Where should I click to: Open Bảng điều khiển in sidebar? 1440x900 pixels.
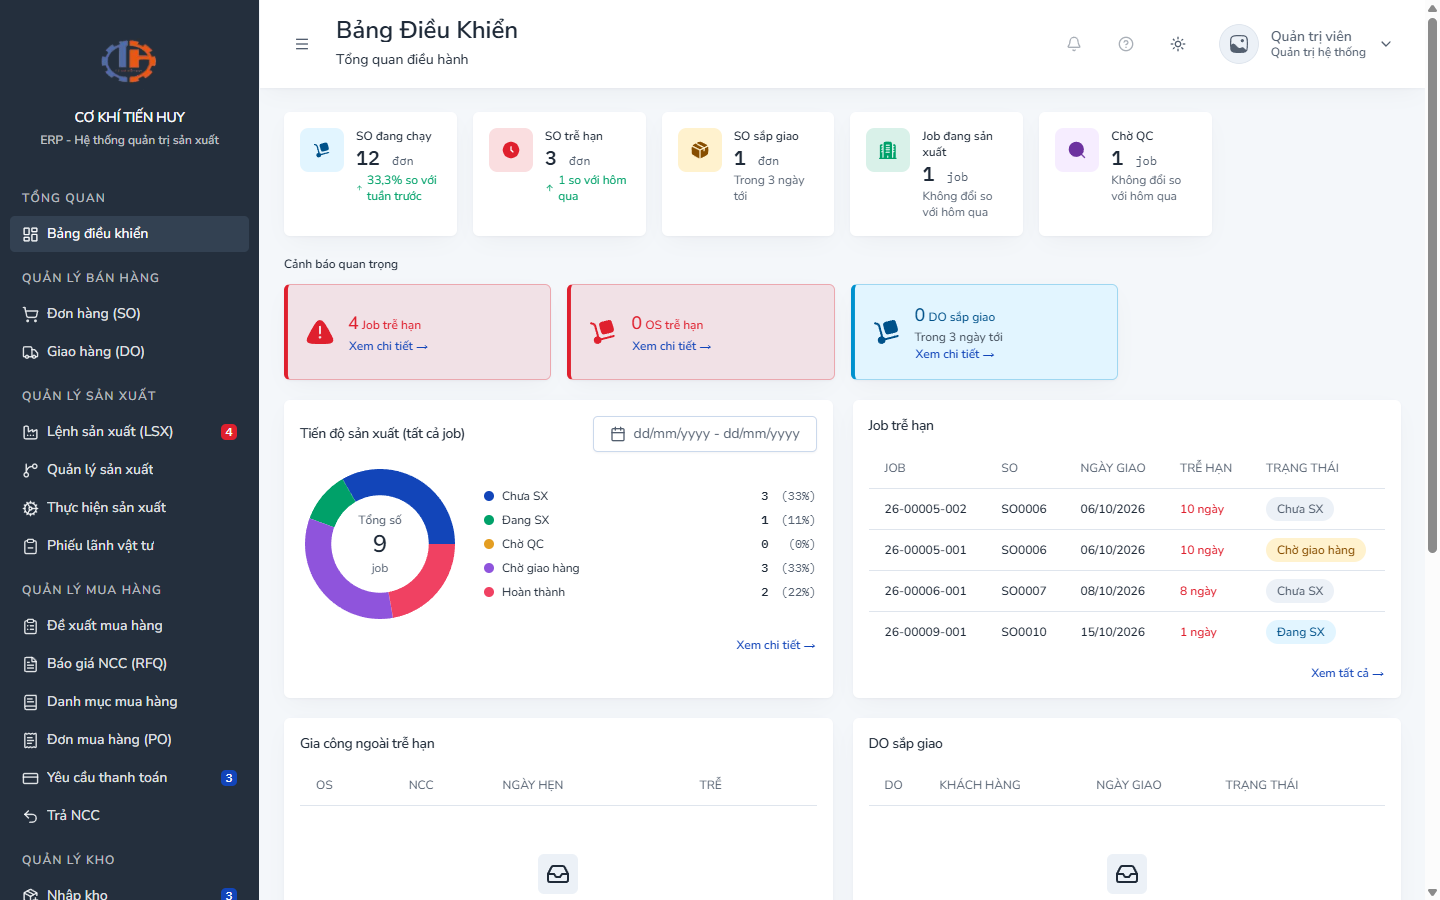point(129,234)
